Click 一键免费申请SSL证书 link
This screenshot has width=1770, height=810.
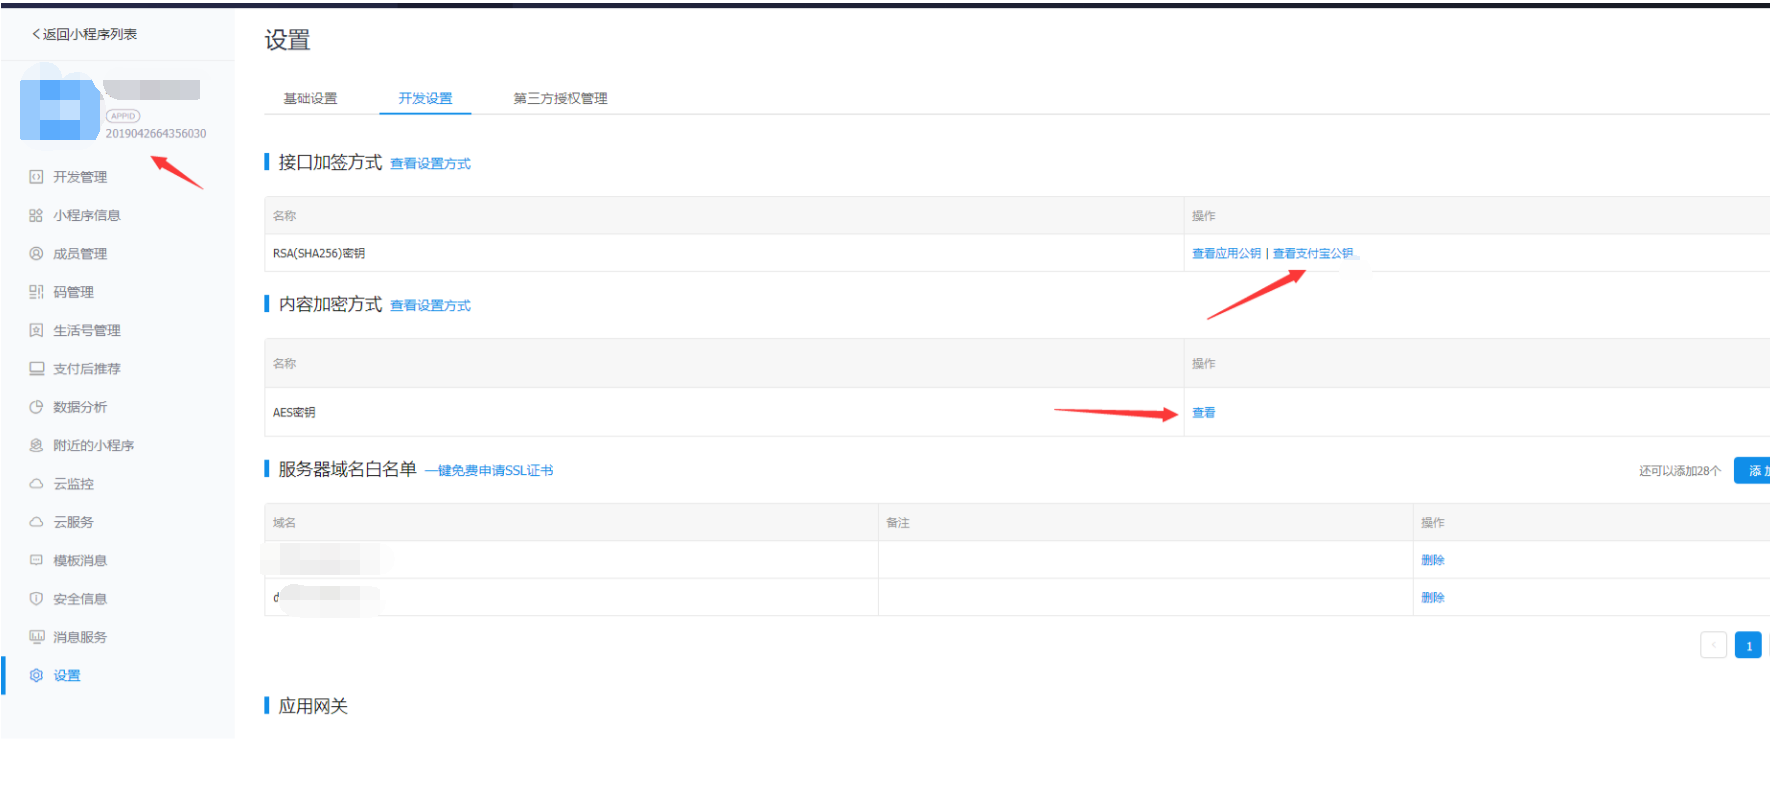click(489, 470)
